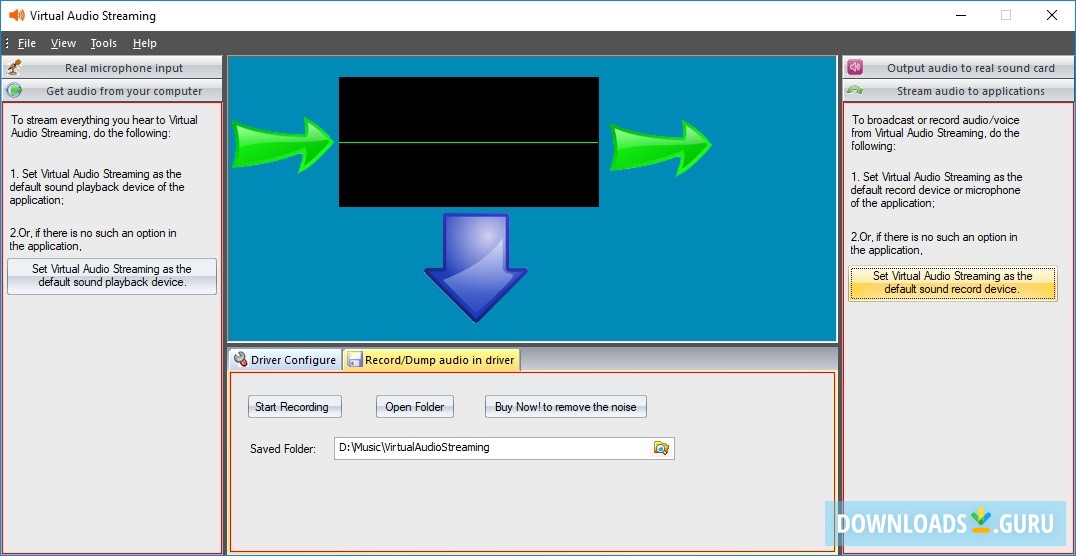Click the floppy disk icon on Record/Dump tab
The image size is (1076, 556).
pyautogui.click(x=354, y=360)
